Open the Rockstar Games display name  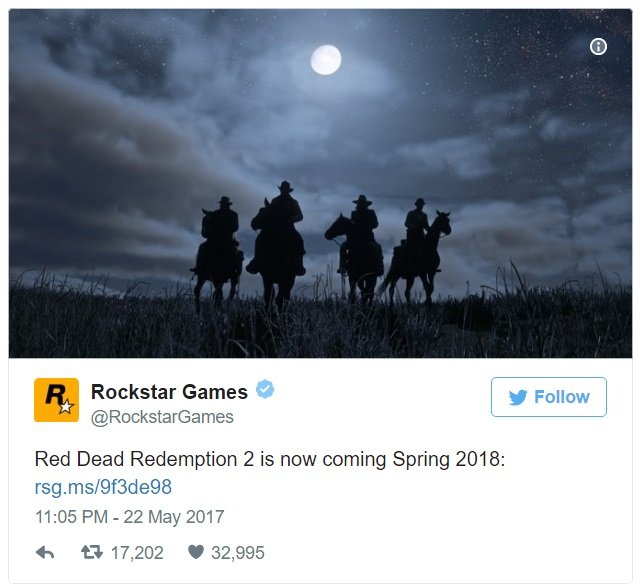click(x=169, y=392)
